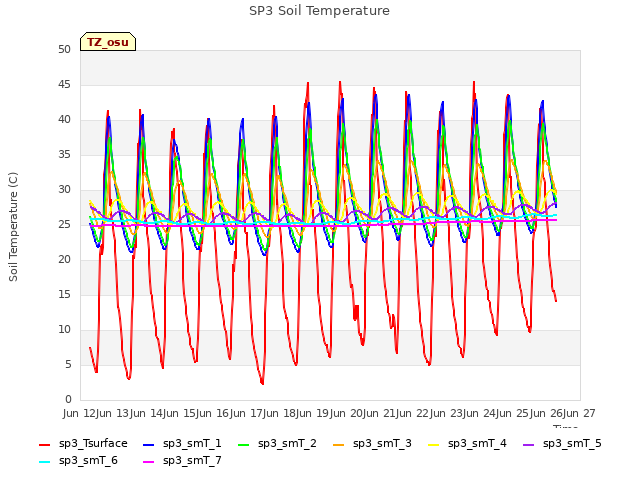Viewport: 640px width, 480px height.
Task: Select the sp3_smT_7 legend label
Action: [192, 461]
